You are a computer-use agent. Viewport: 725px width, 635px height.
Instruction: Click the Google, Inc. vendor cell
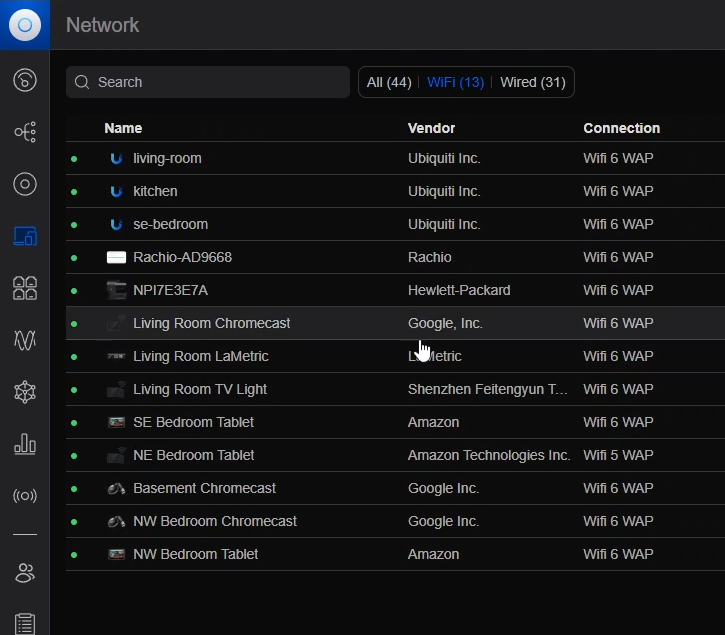445,323
